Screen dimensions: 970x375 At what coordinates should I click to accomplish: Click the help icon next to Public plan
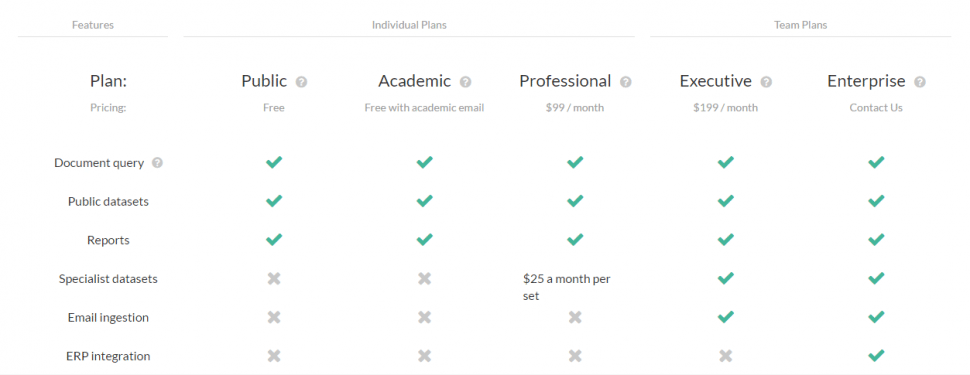[x=301, y=82]
